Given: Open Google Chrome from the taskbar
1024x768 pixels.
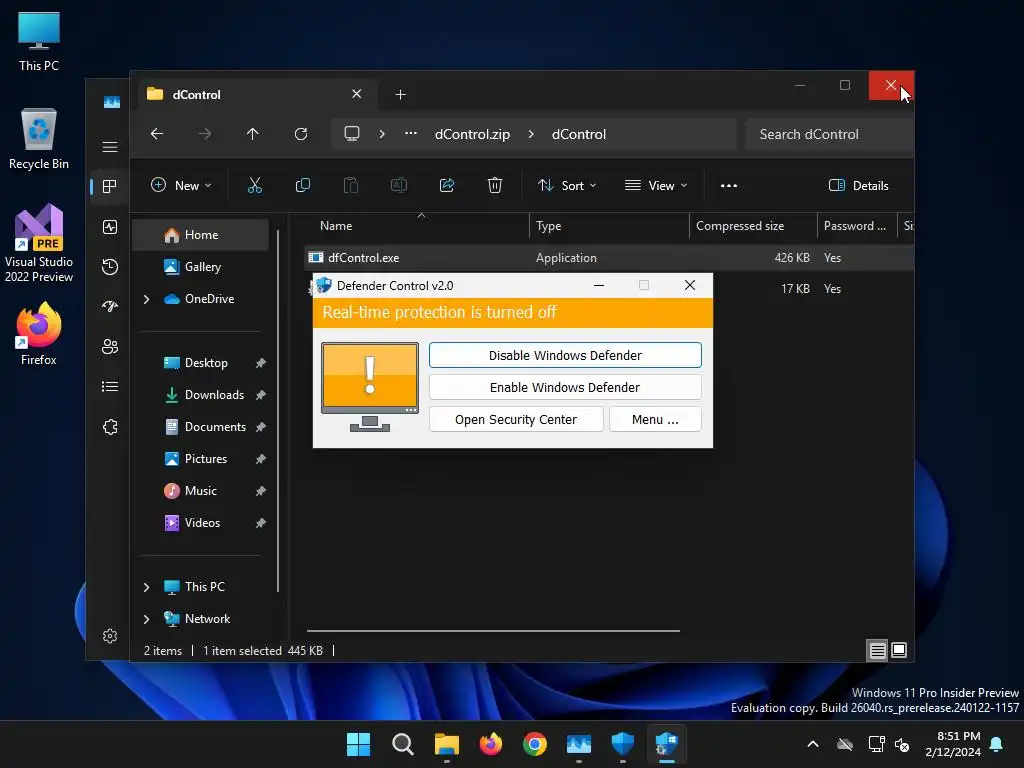Looking at the screenshot, I should [x=534, y=744].
